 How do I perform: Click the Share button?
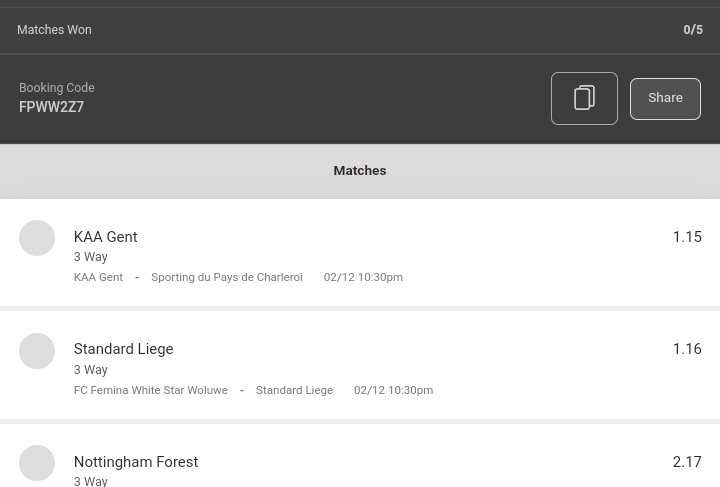click(665, 99)
